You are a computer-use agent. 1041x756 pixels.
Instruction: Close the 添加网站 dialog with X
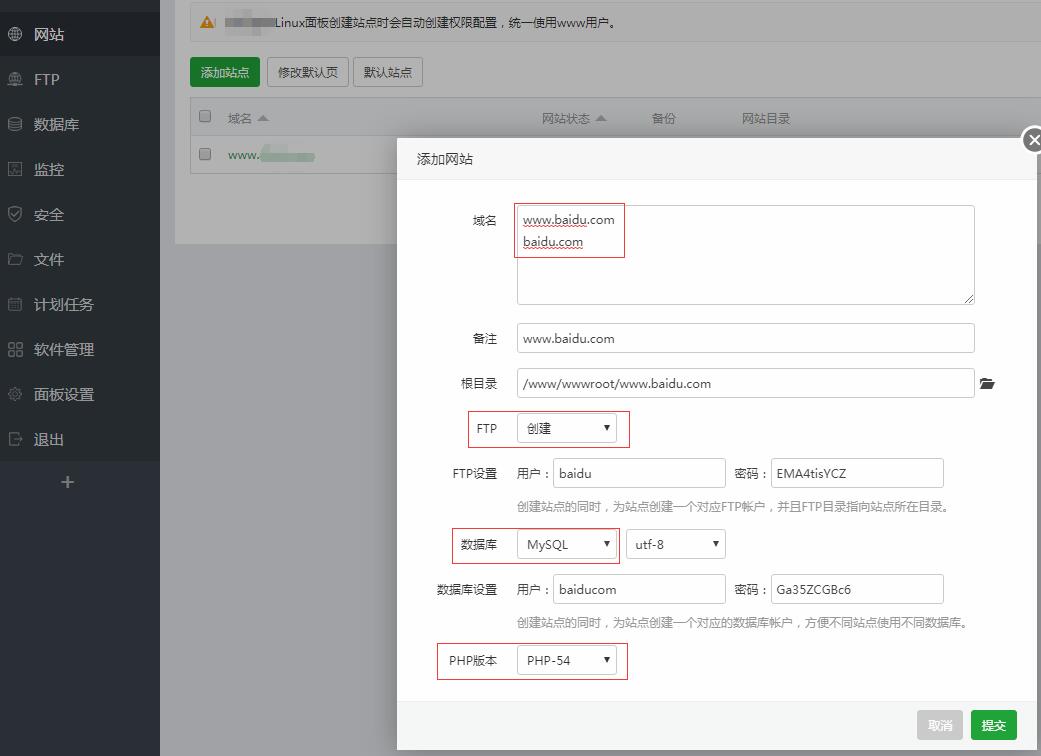1033,140
